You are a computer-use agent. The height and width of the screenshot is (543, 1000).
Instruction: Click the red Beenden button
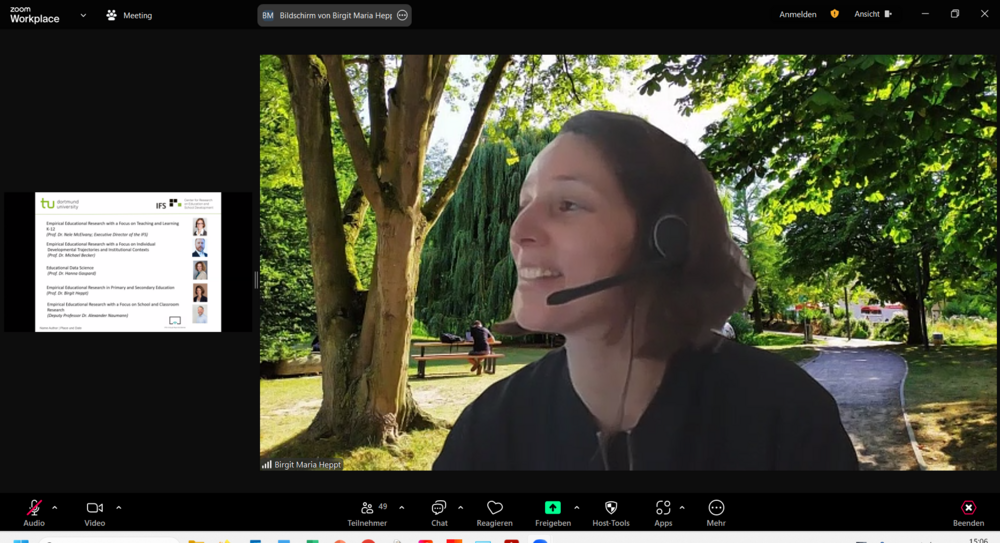tap(968, 508)
